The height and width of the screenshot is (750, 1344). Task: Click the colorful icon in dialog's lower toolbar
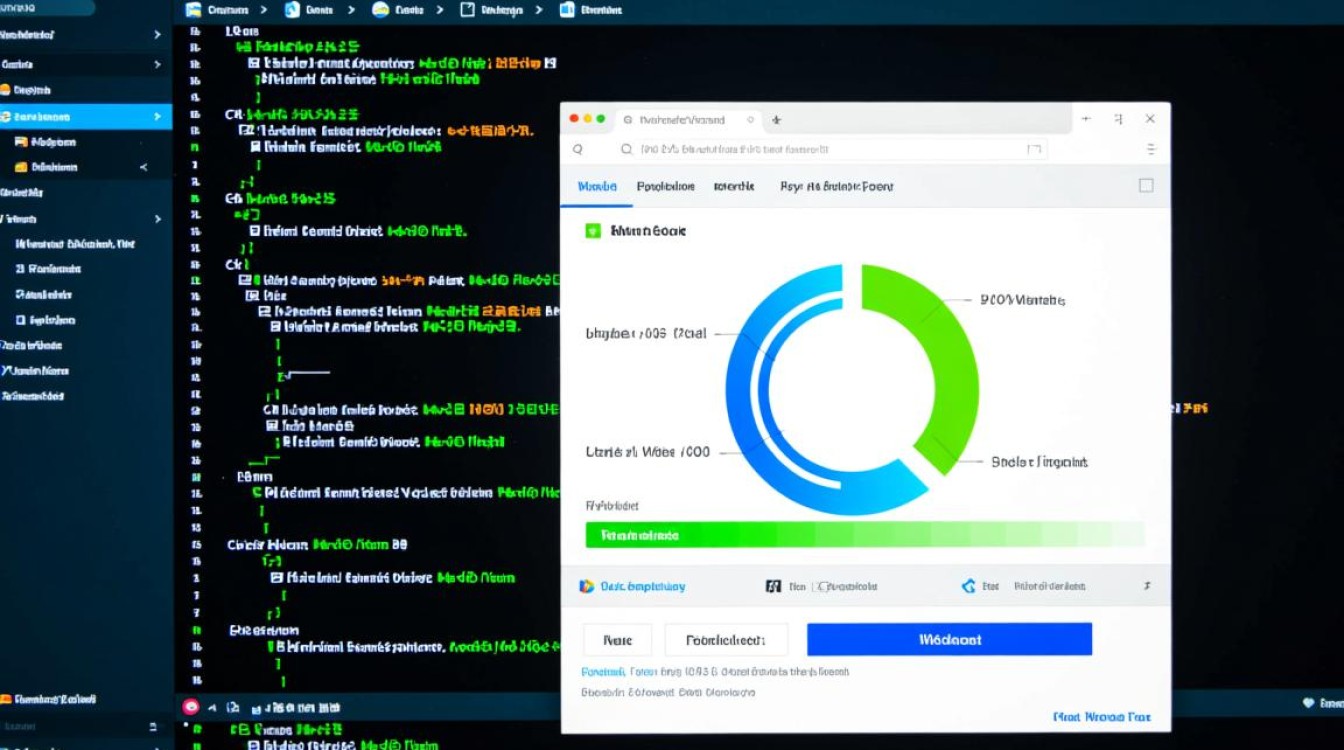click(x=587, y=587)
